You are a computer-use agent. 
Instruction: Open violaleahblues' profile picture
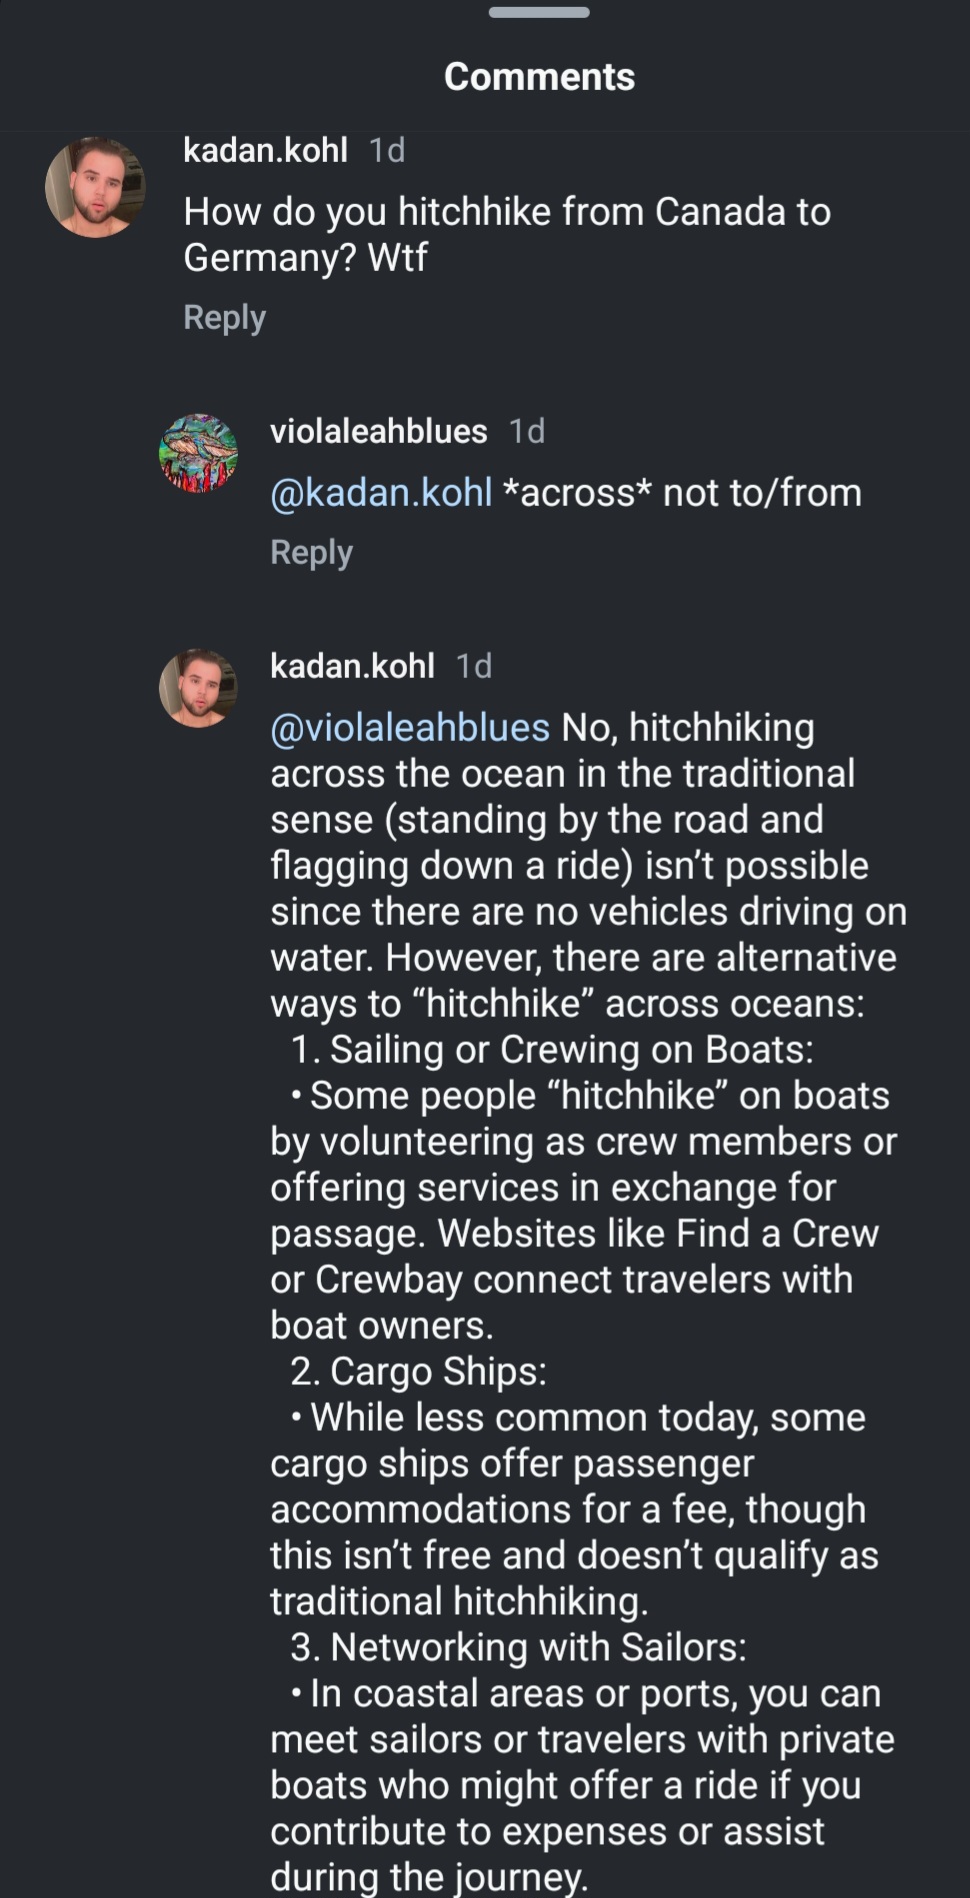coord(198,453)
